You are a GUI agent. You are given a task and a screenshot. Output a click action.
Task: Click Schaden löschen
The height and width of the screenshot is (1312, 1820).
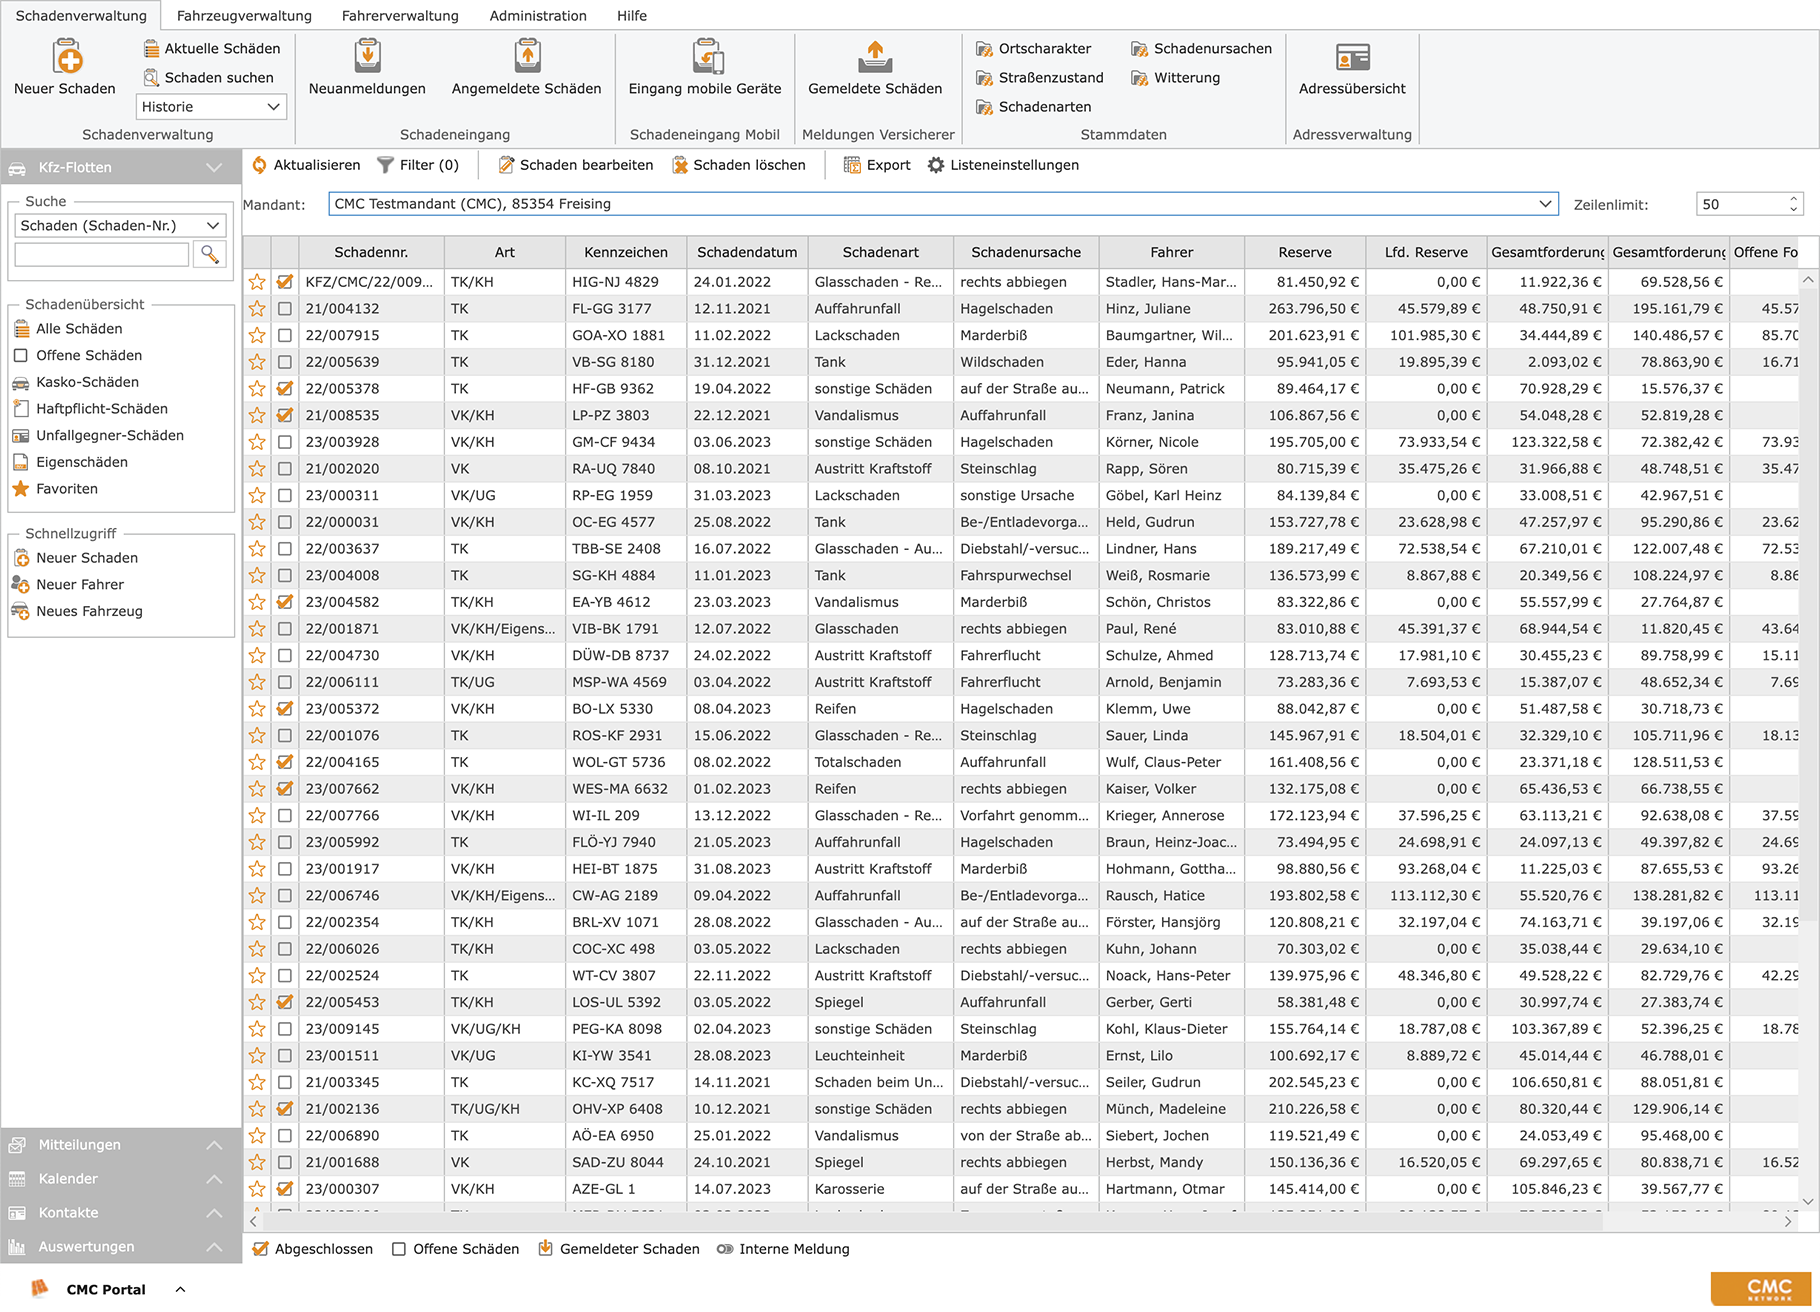coord(739,165)
